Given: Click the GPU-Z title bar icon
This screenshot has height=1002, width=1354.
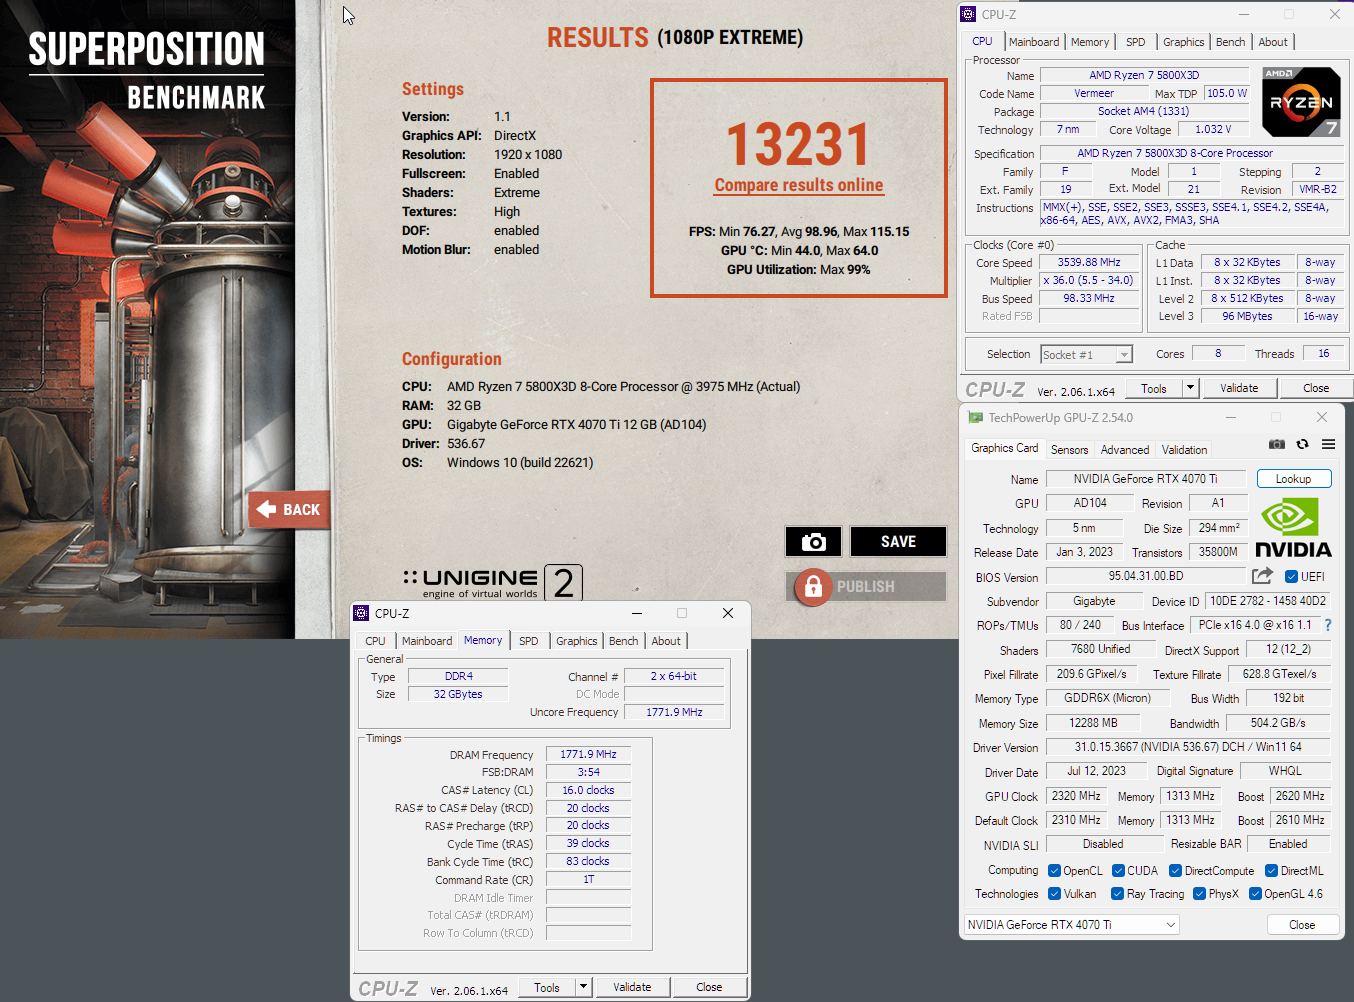Looking at the screenshot, I should coord(975,417).
